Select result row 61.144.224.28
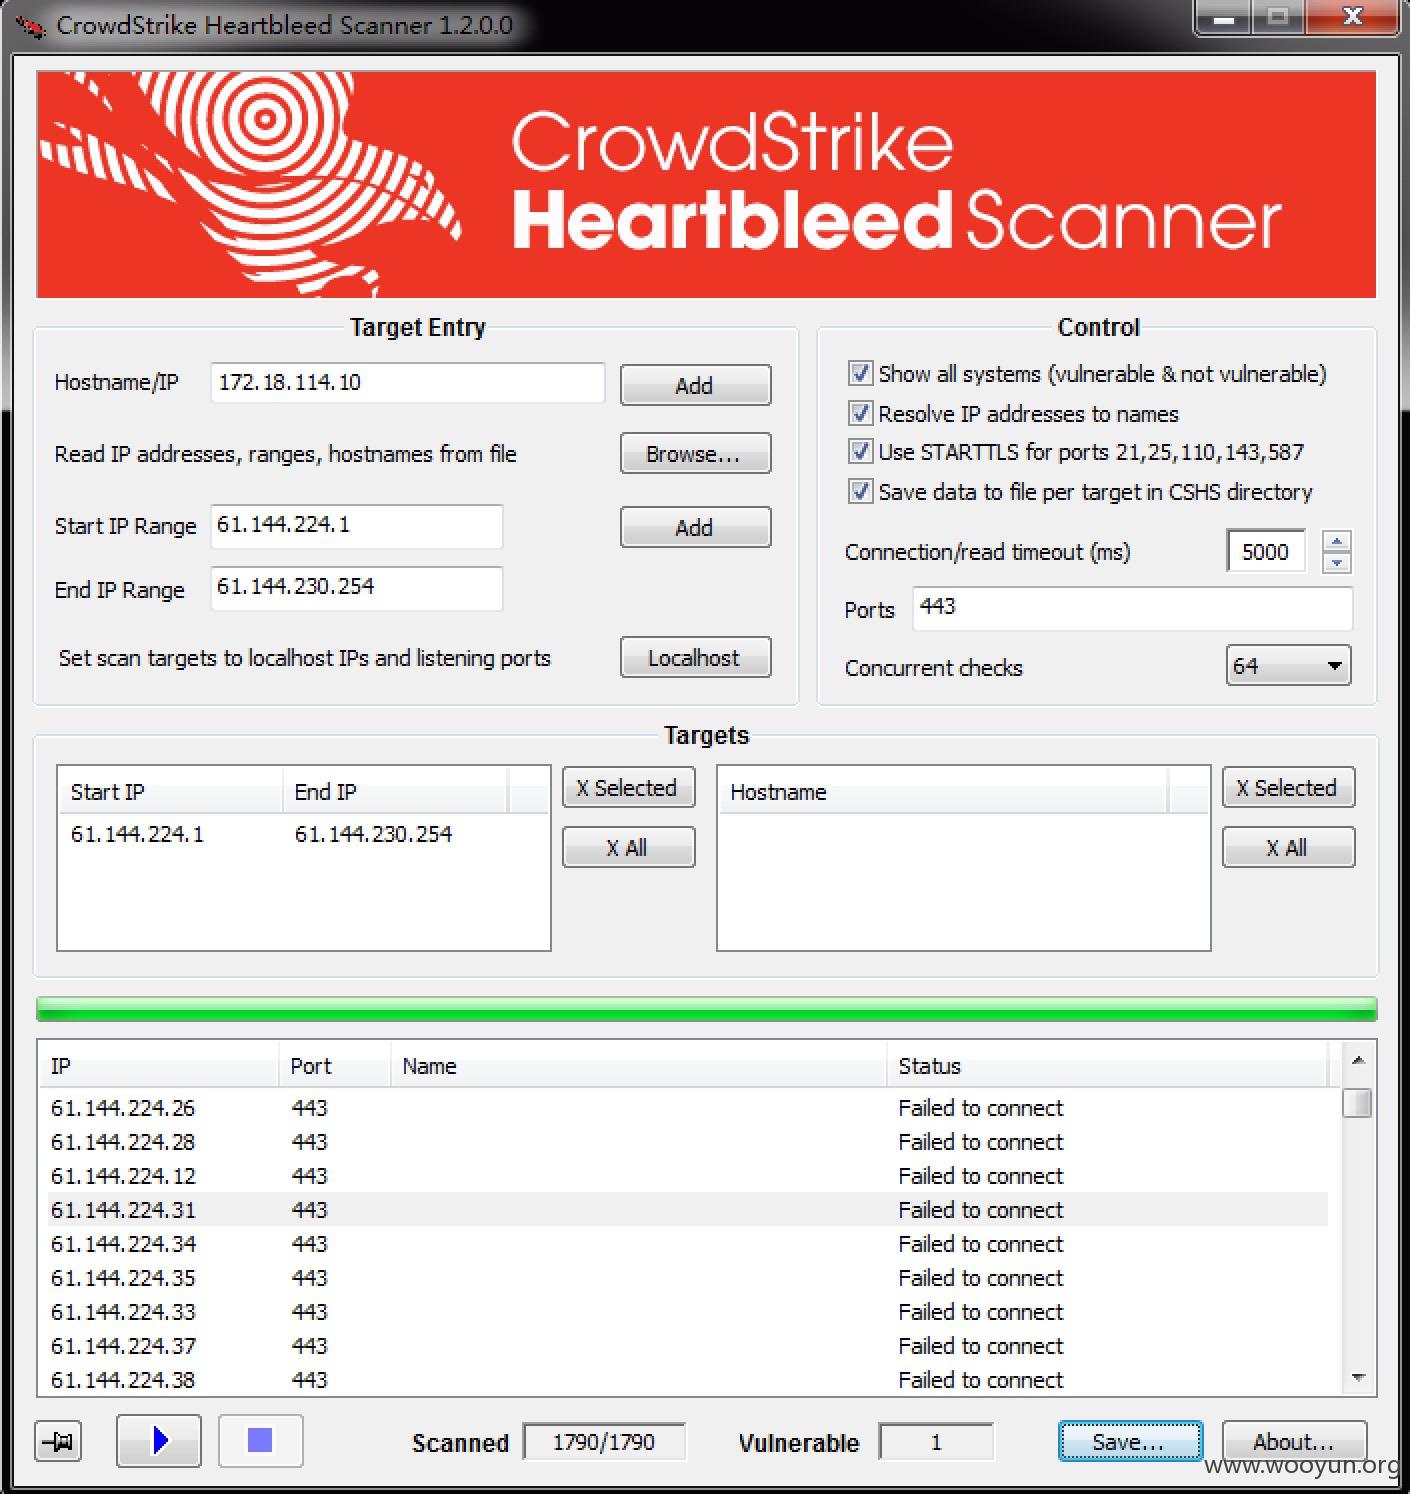The height and width of the screenshot is (1494, 1410). tap(688, 1142)
